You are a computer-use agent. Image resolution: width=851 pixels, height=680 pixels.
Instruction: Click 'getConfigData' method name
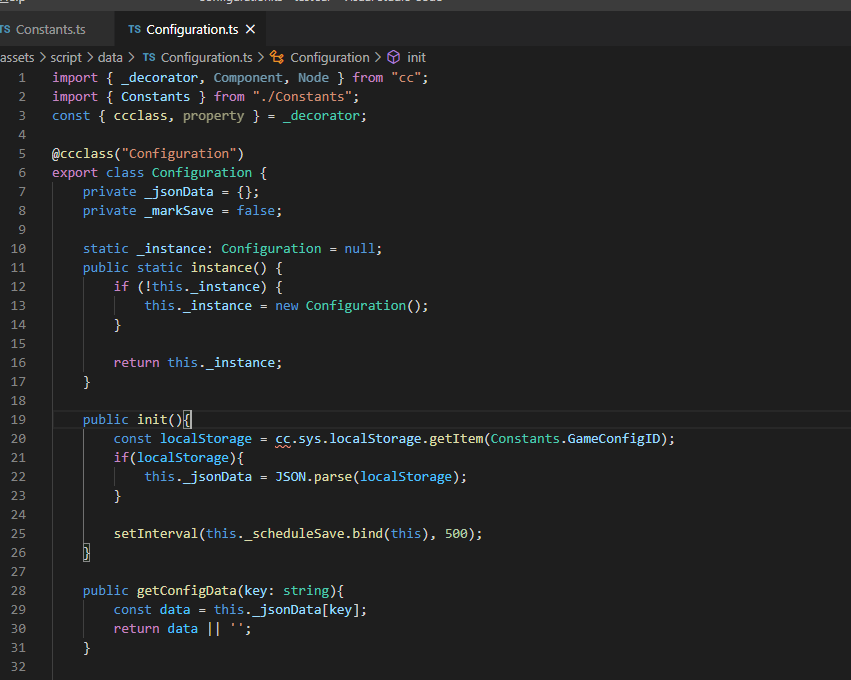(186, 590)
